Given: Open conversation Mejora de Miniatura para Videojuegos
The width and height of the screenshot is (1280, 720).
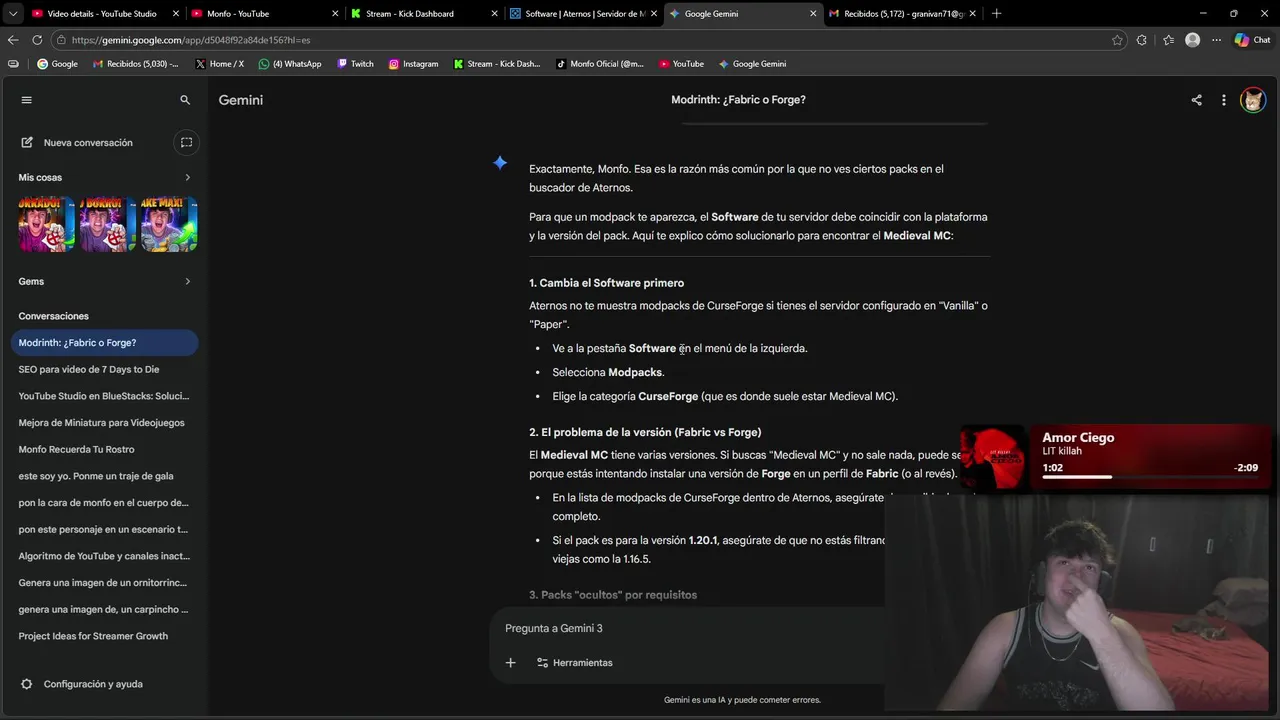Looking at the screenshot, I should pyautogui.click(x=104, y=423).
